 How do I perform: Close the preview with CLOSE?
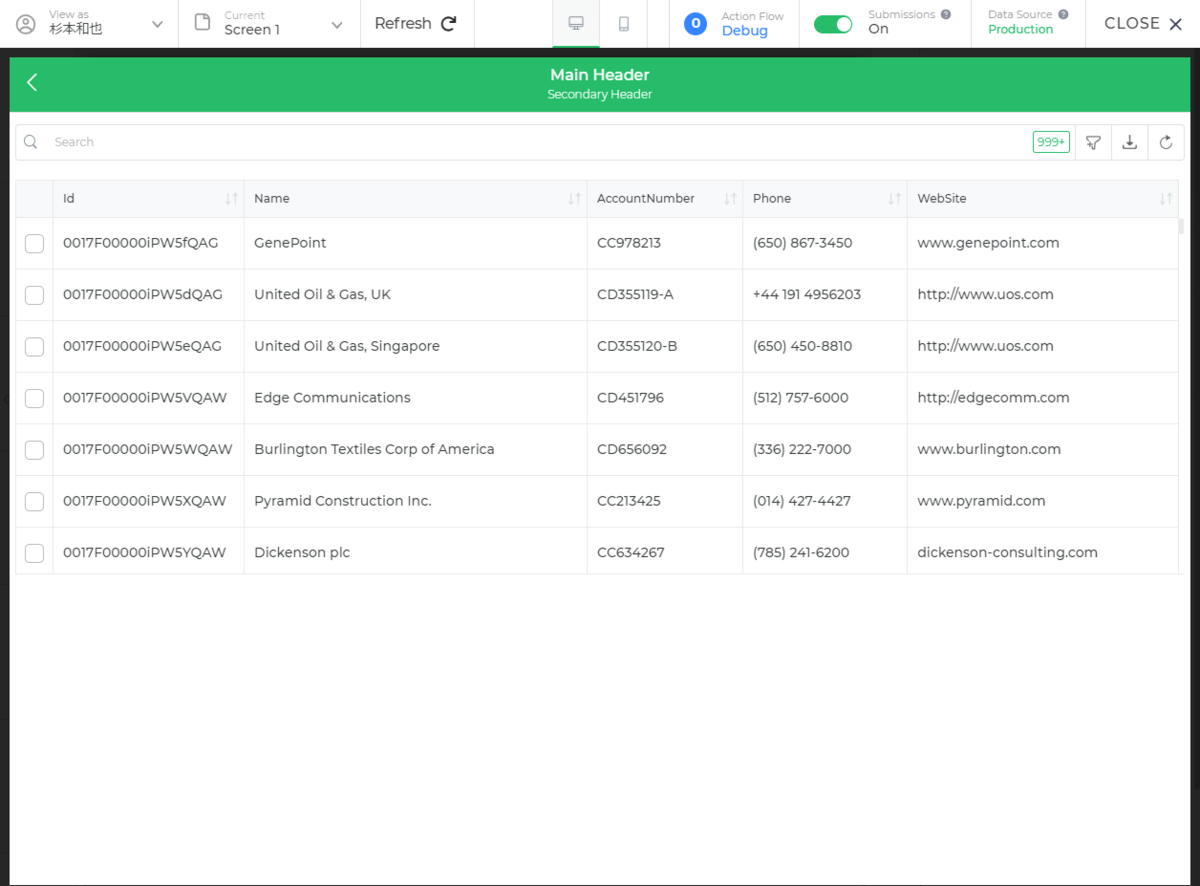tap(1143, 23)
